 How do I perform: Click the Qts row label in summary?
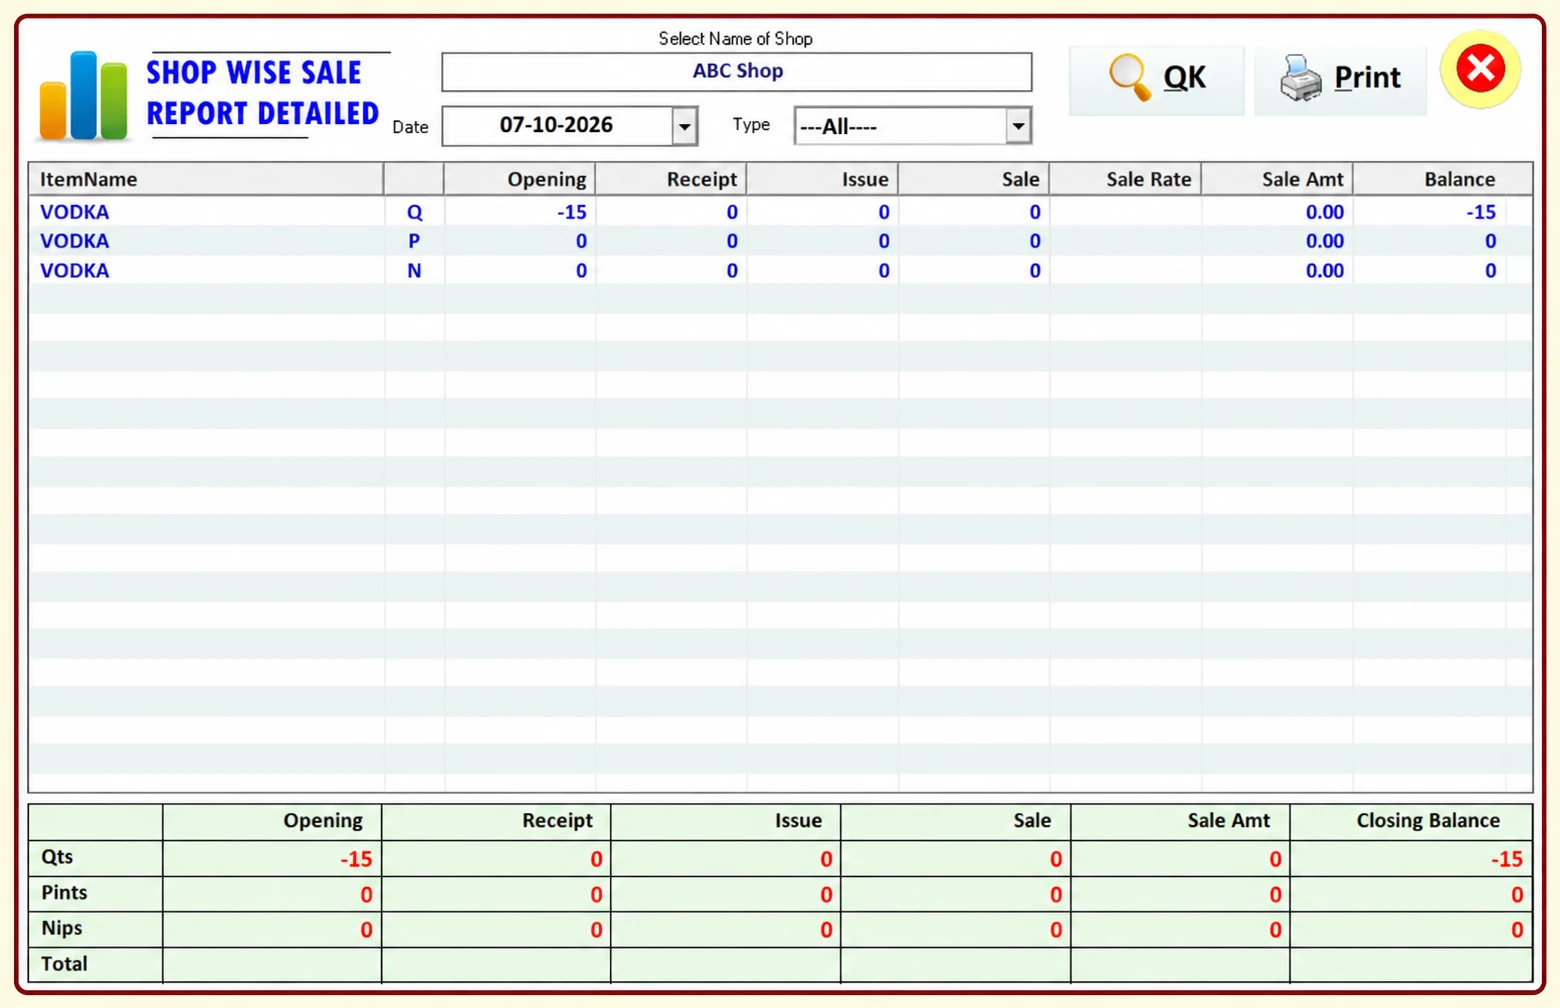pos(57,857)
